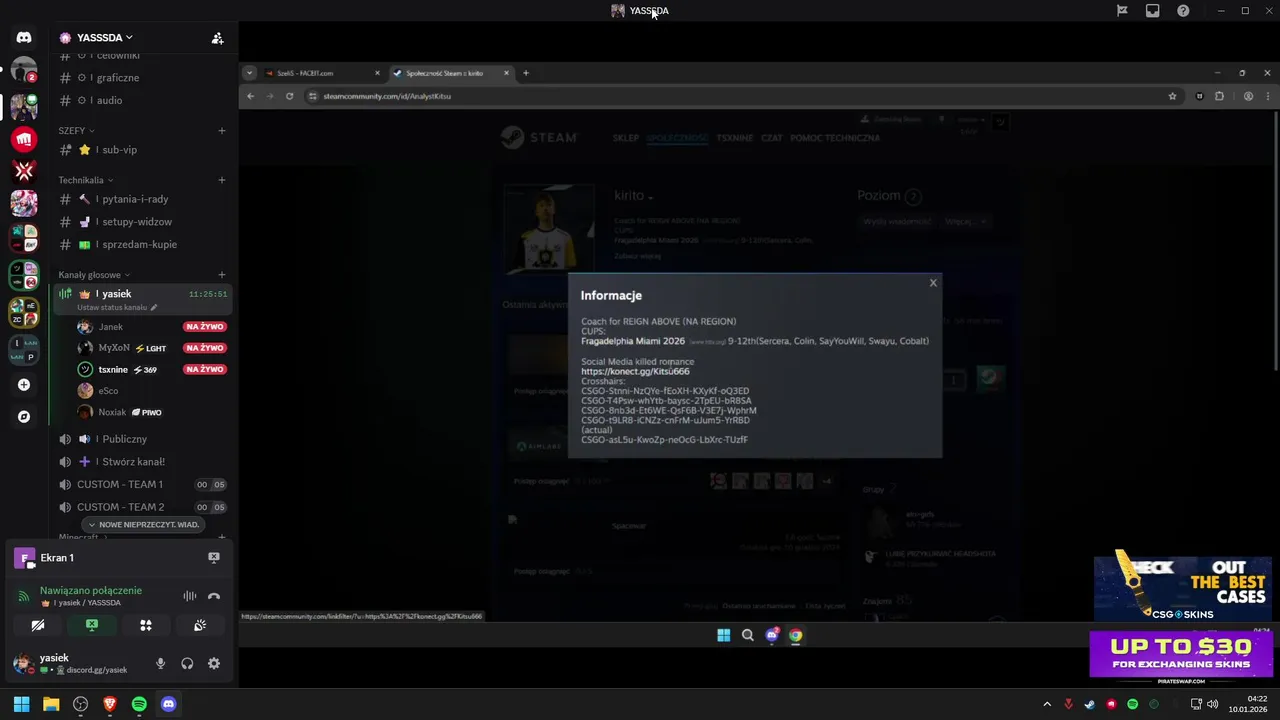Screen dimensions: 1280x720
Task: Add a channel to the SZEFY category
Action: 222,131
